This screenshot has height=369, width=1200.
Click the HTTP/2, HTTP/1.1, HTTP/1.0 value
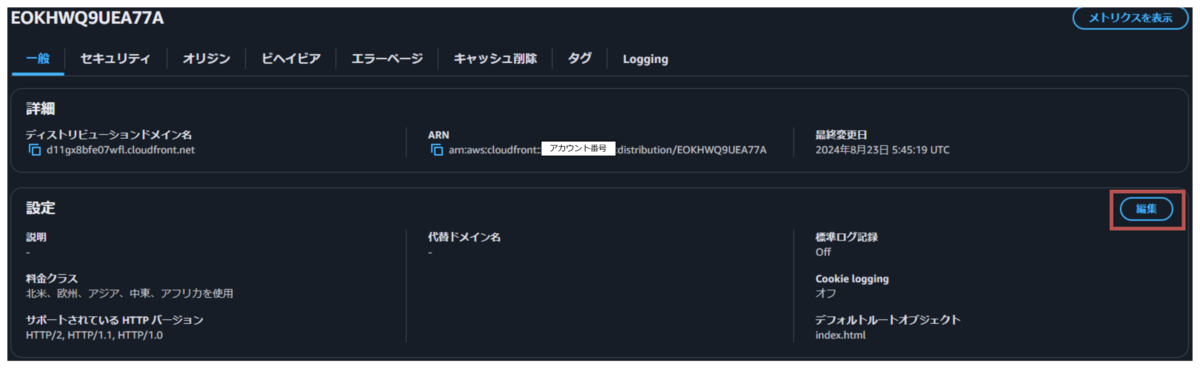point(94,335)
